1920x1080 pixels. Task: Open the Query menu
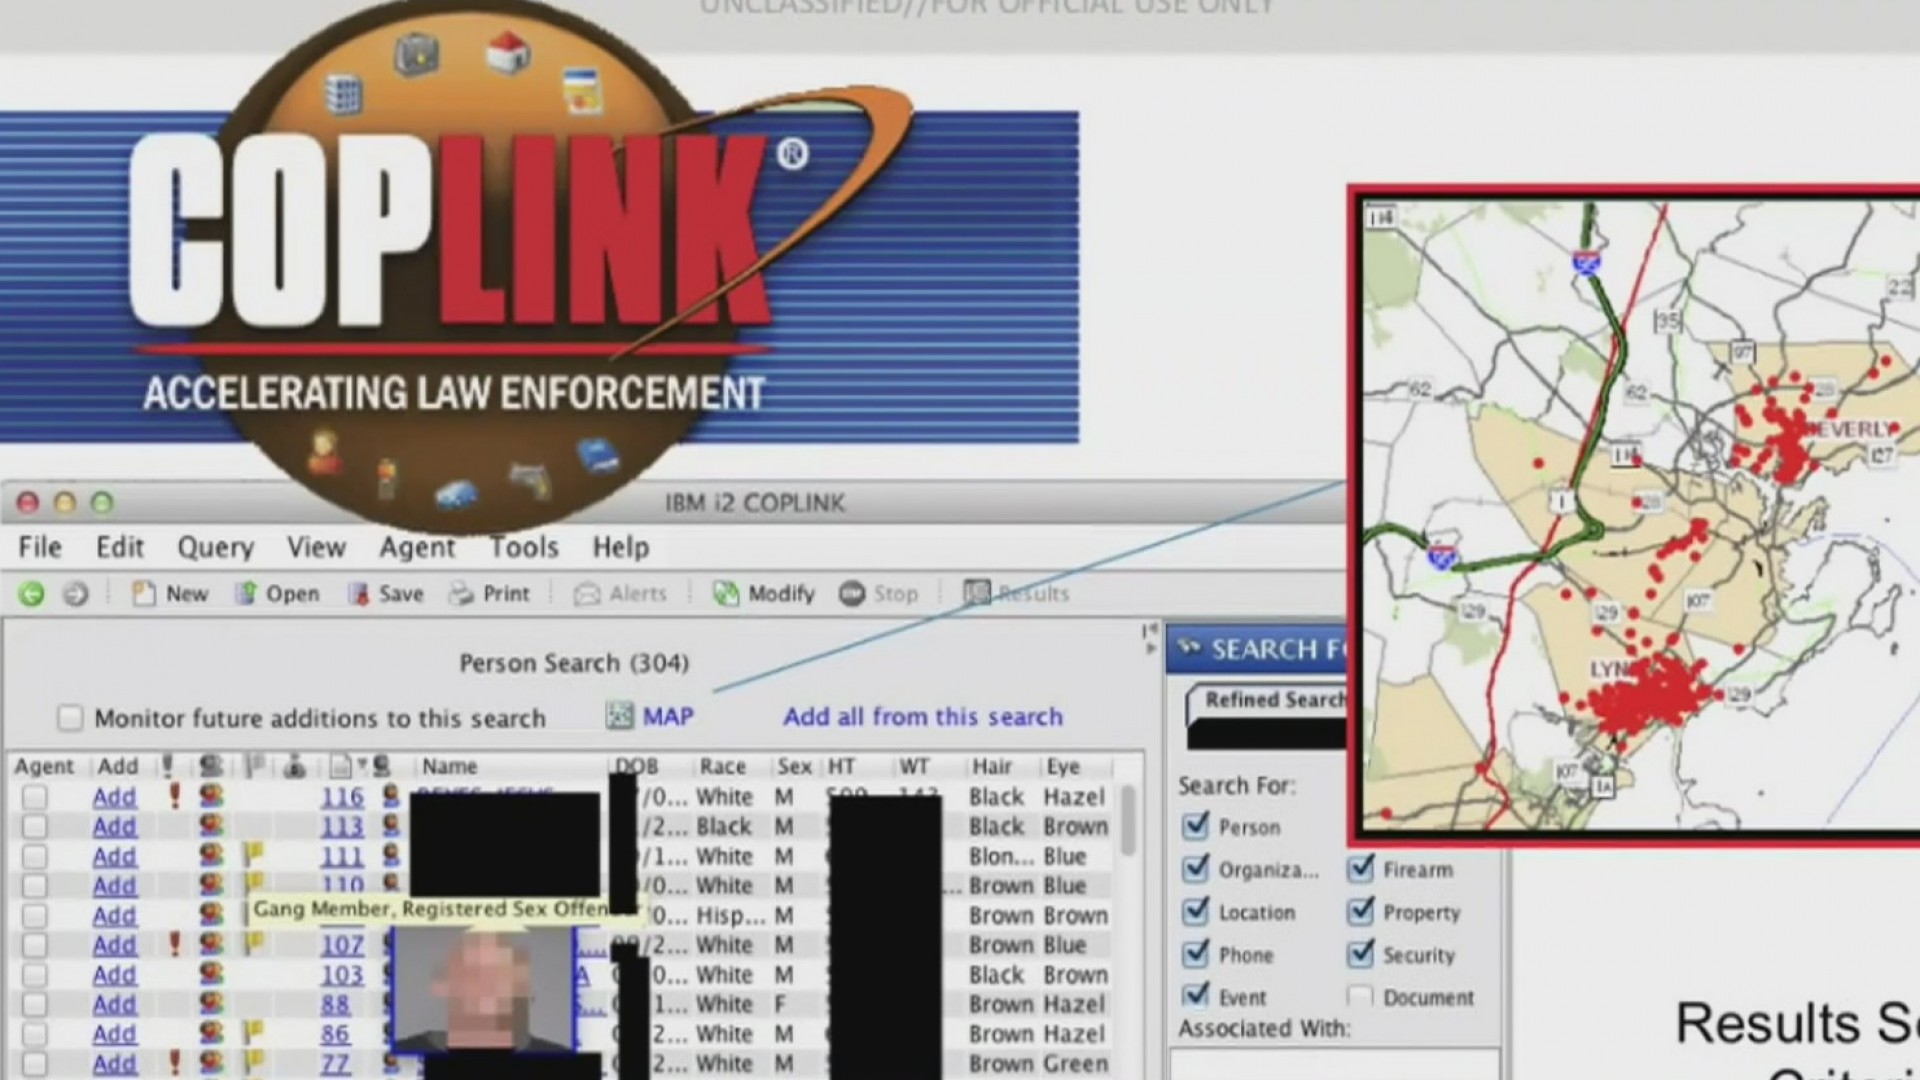215,548
